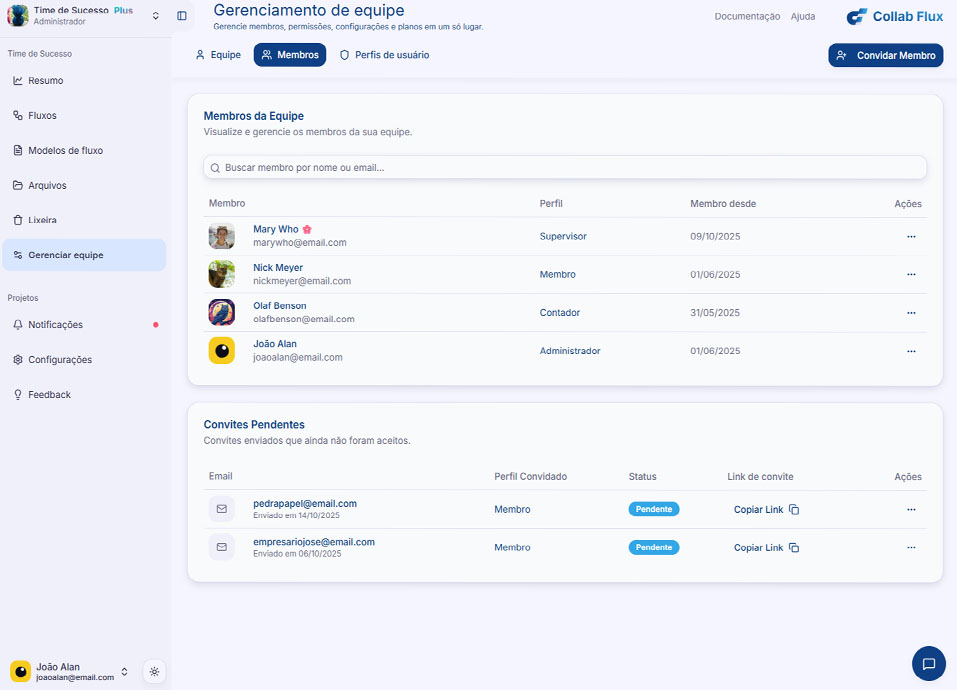Open the chat support bubble icon
Screen dimensions: 957x690
pos(928,663)
